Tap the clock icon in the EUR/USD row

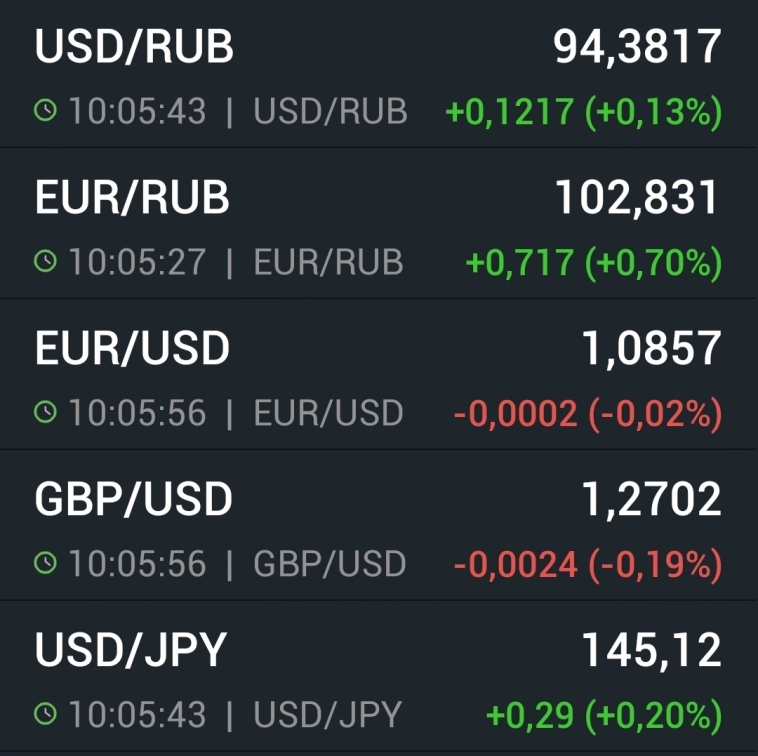45,413
